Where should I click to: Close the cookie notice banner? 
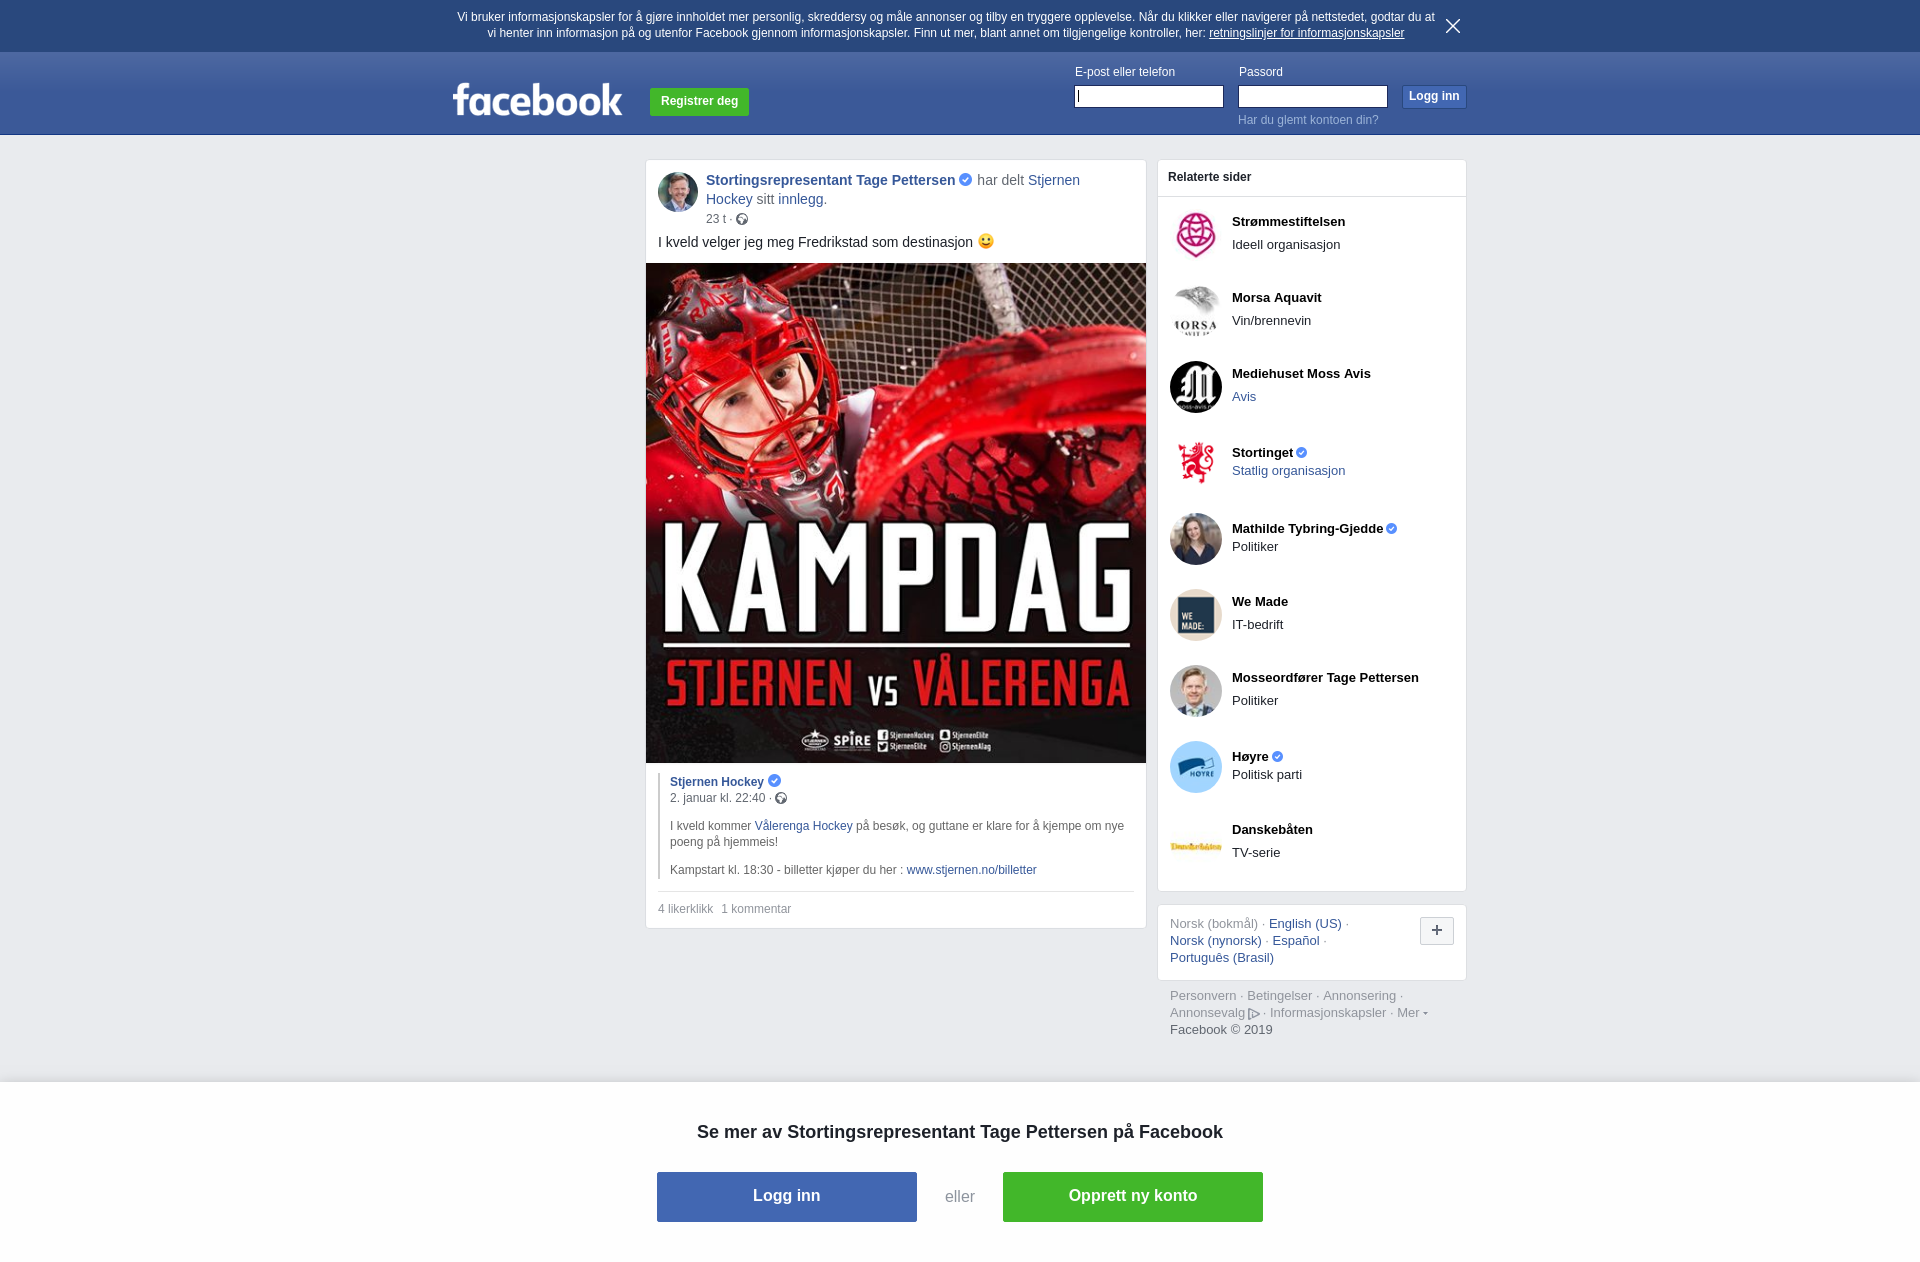tap(1453, 26)
